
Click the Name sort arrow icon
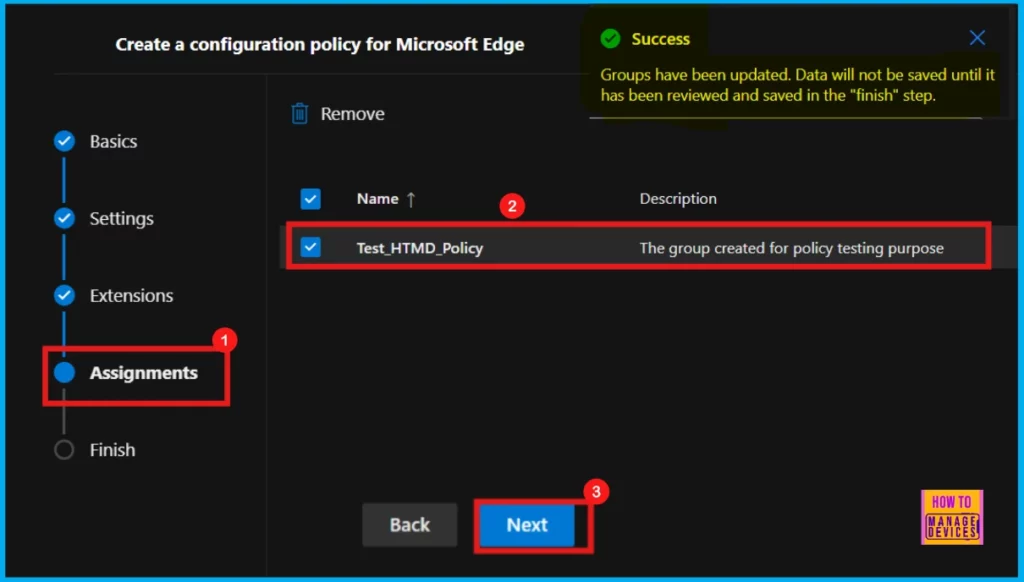click(x=411, y=199)
